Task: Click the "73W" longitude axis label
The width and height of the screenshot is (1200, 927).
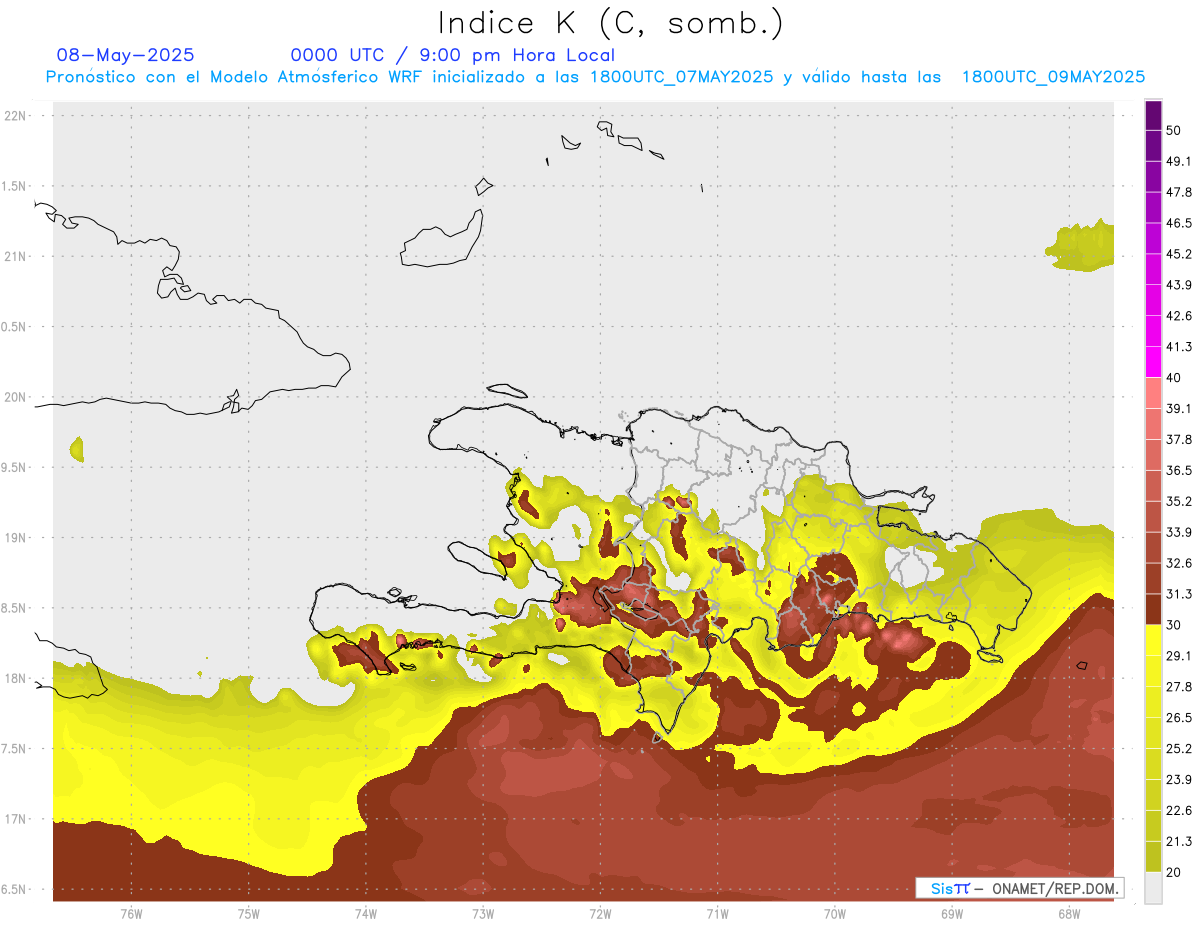Action: (x=483, y=914)
